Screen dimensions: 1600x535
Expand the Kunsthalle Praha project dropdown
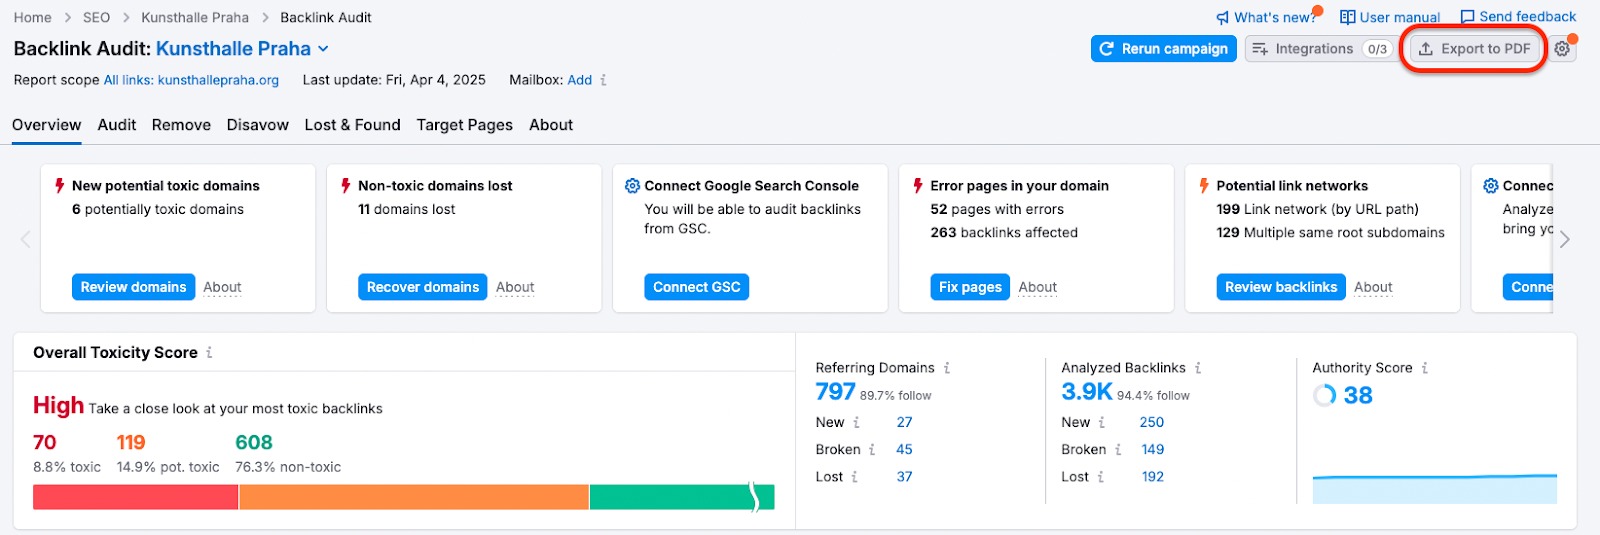pyautogui.click(x=323, y=49)
